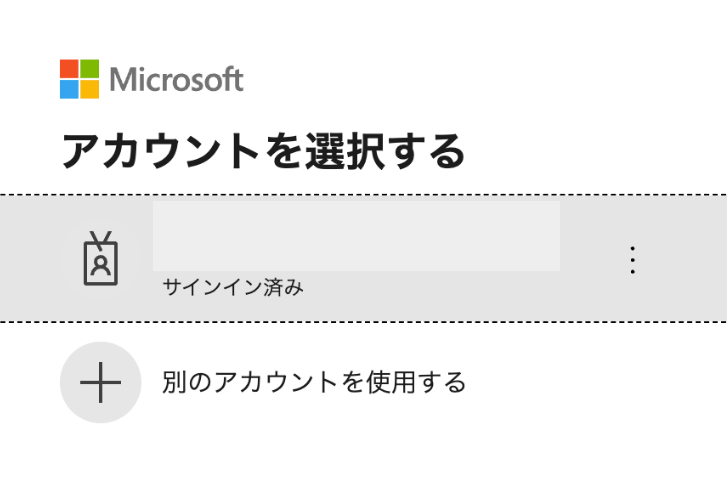
Task: Click the "別のアカウントを使用する" text
Action: pyautogui.click(x=314, y=382)
